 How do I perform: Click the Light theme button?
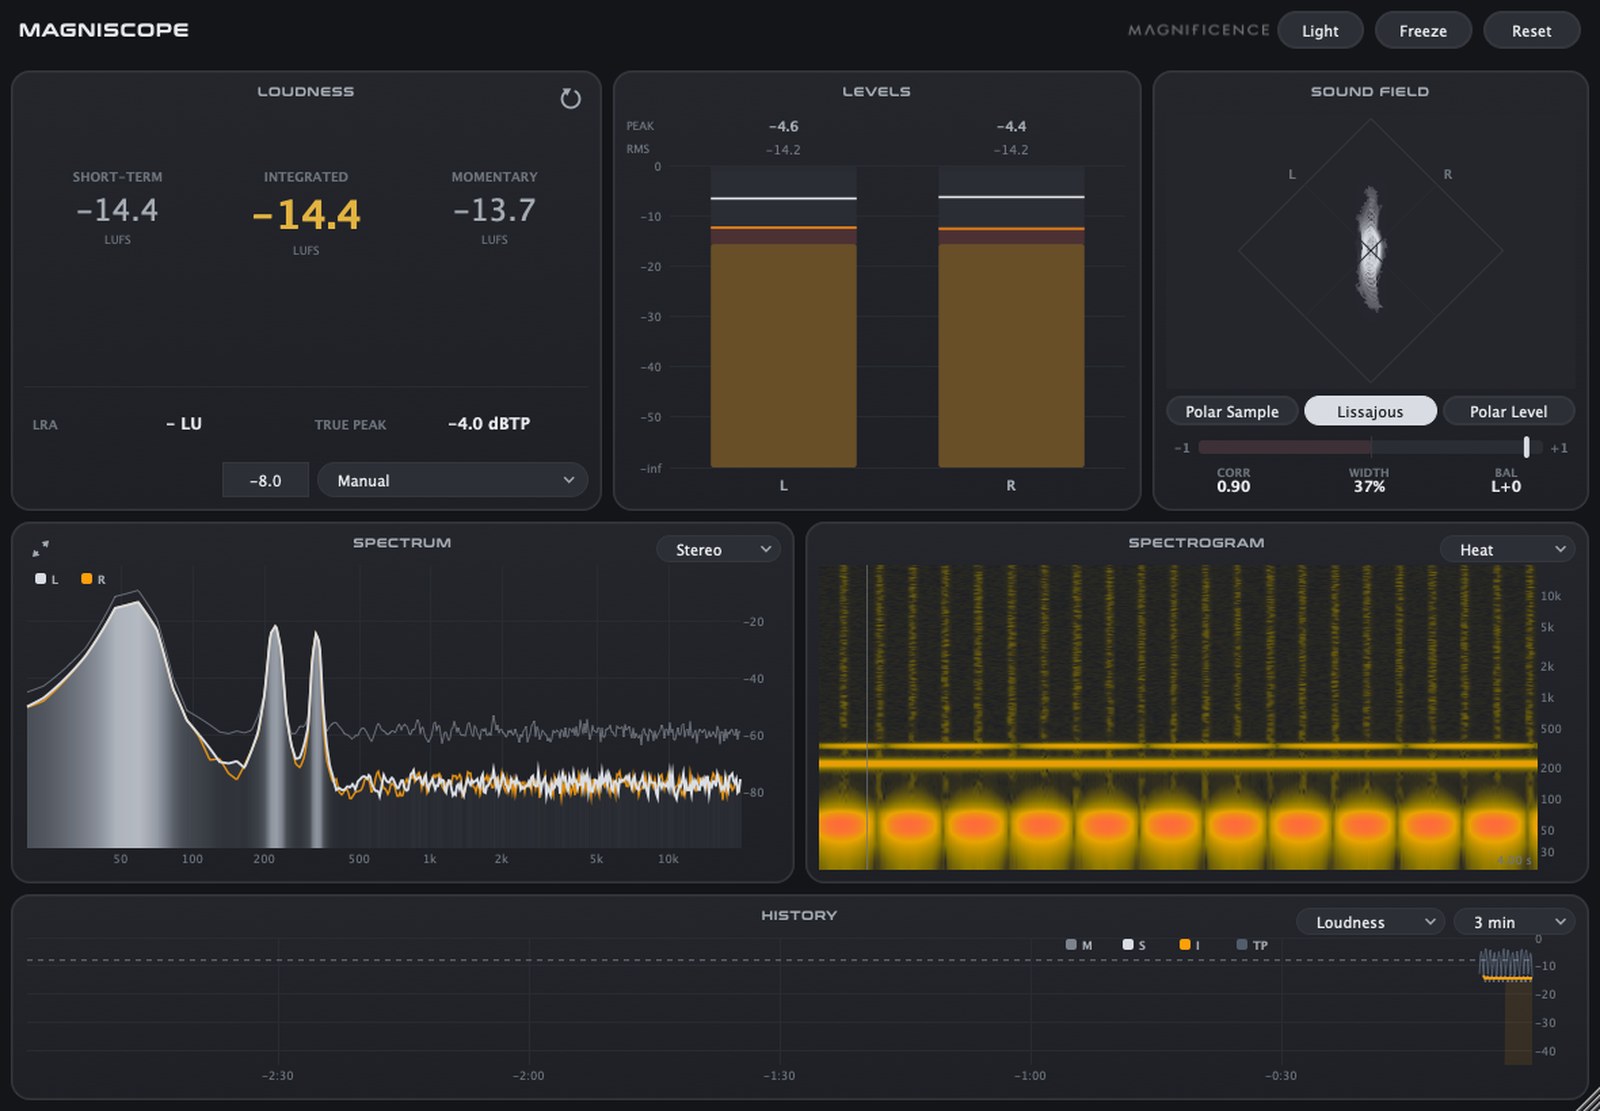(x=1320, y=31)
